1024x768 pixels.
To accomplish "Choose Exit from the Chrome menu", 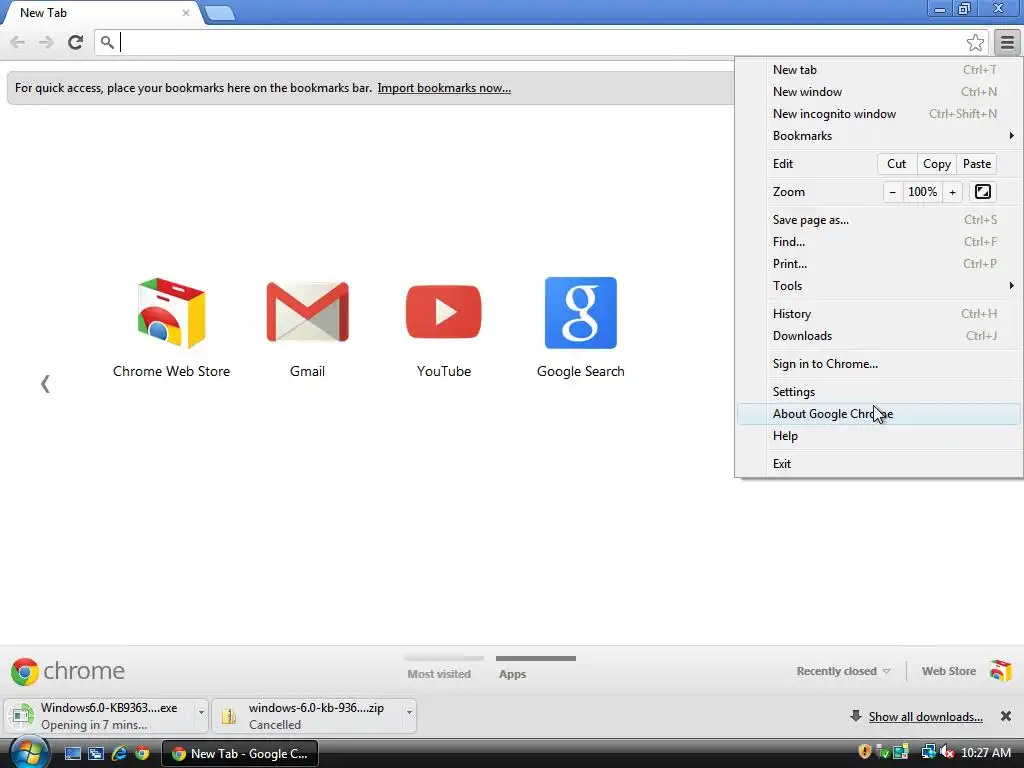I will (880, 464).
